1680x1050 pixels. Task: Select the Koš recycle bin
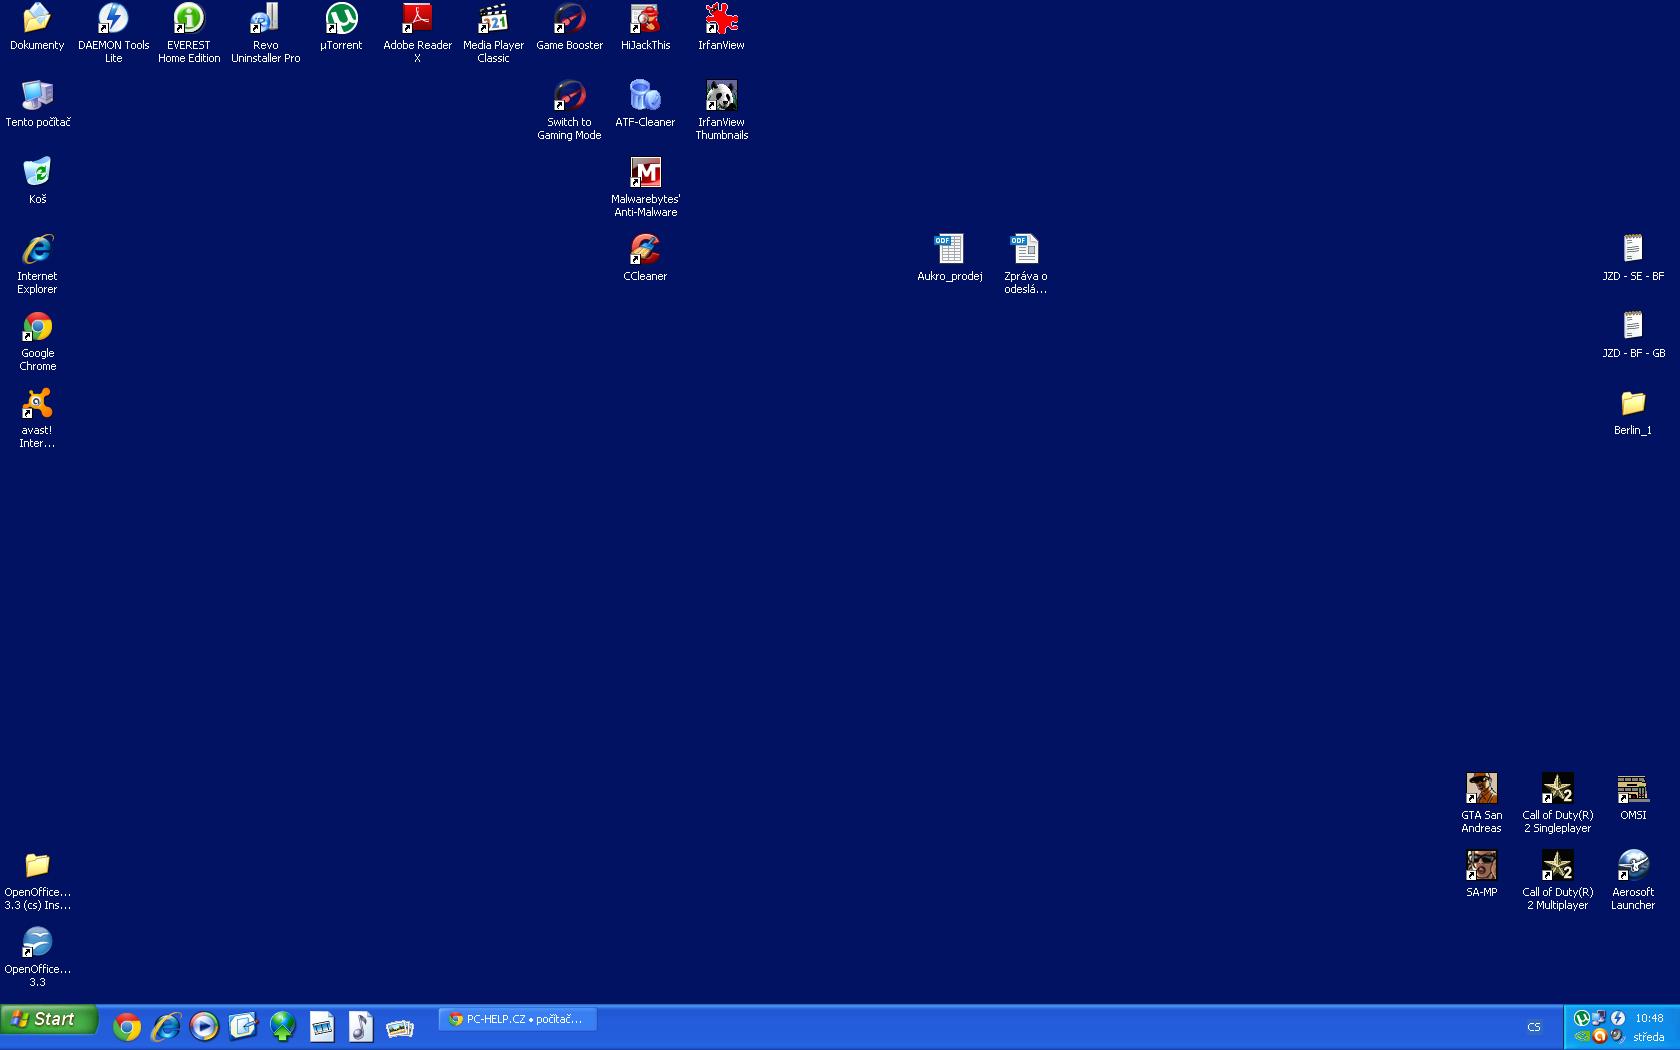[37, 173]
